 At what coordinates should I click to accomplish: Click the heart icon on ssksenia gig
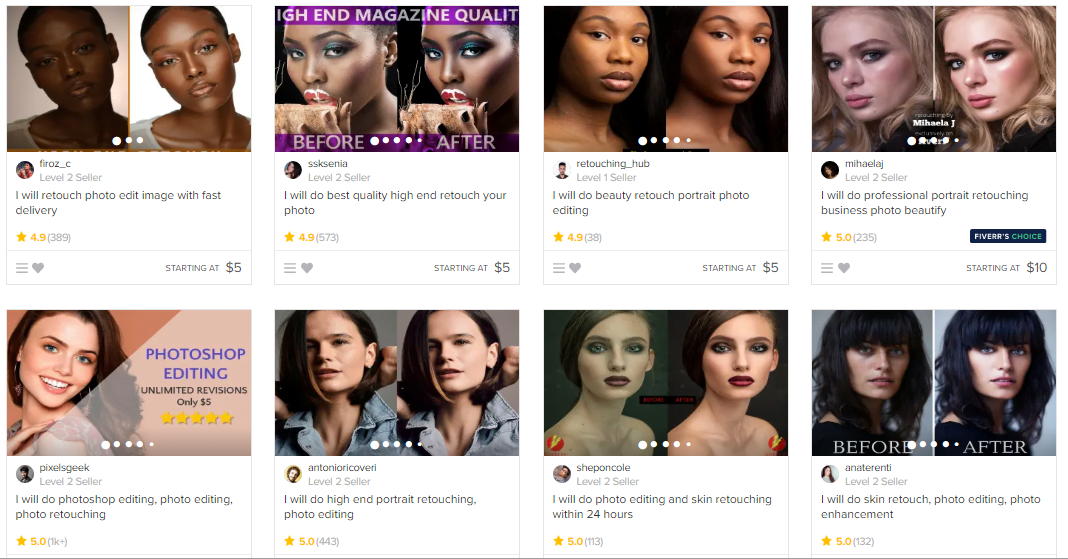pos(307,268)
